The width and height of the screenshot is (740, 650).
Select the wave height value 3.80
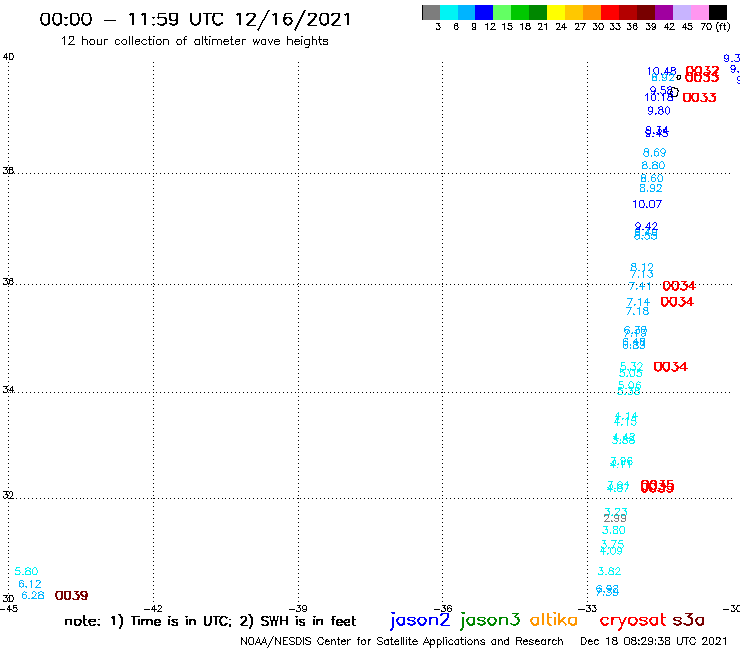click(x=614, y=531)
